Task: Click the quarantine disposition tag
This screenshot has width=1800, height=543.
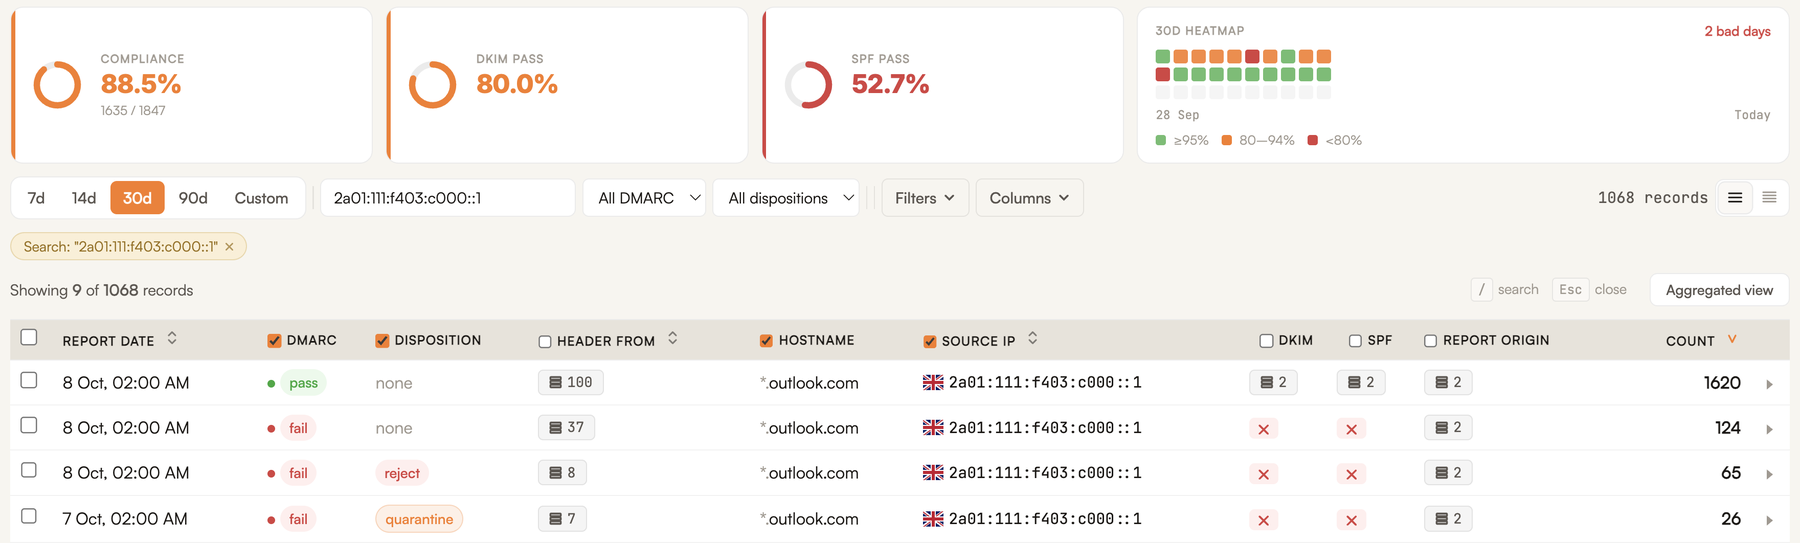Action: click(419, 519)
